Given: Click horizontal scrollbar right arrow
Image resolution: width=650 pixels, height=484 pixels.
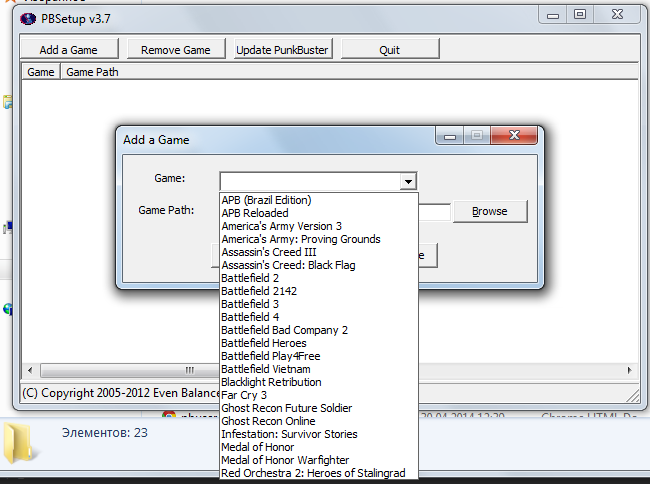Looking at the screenshot, I should point(630,370).
